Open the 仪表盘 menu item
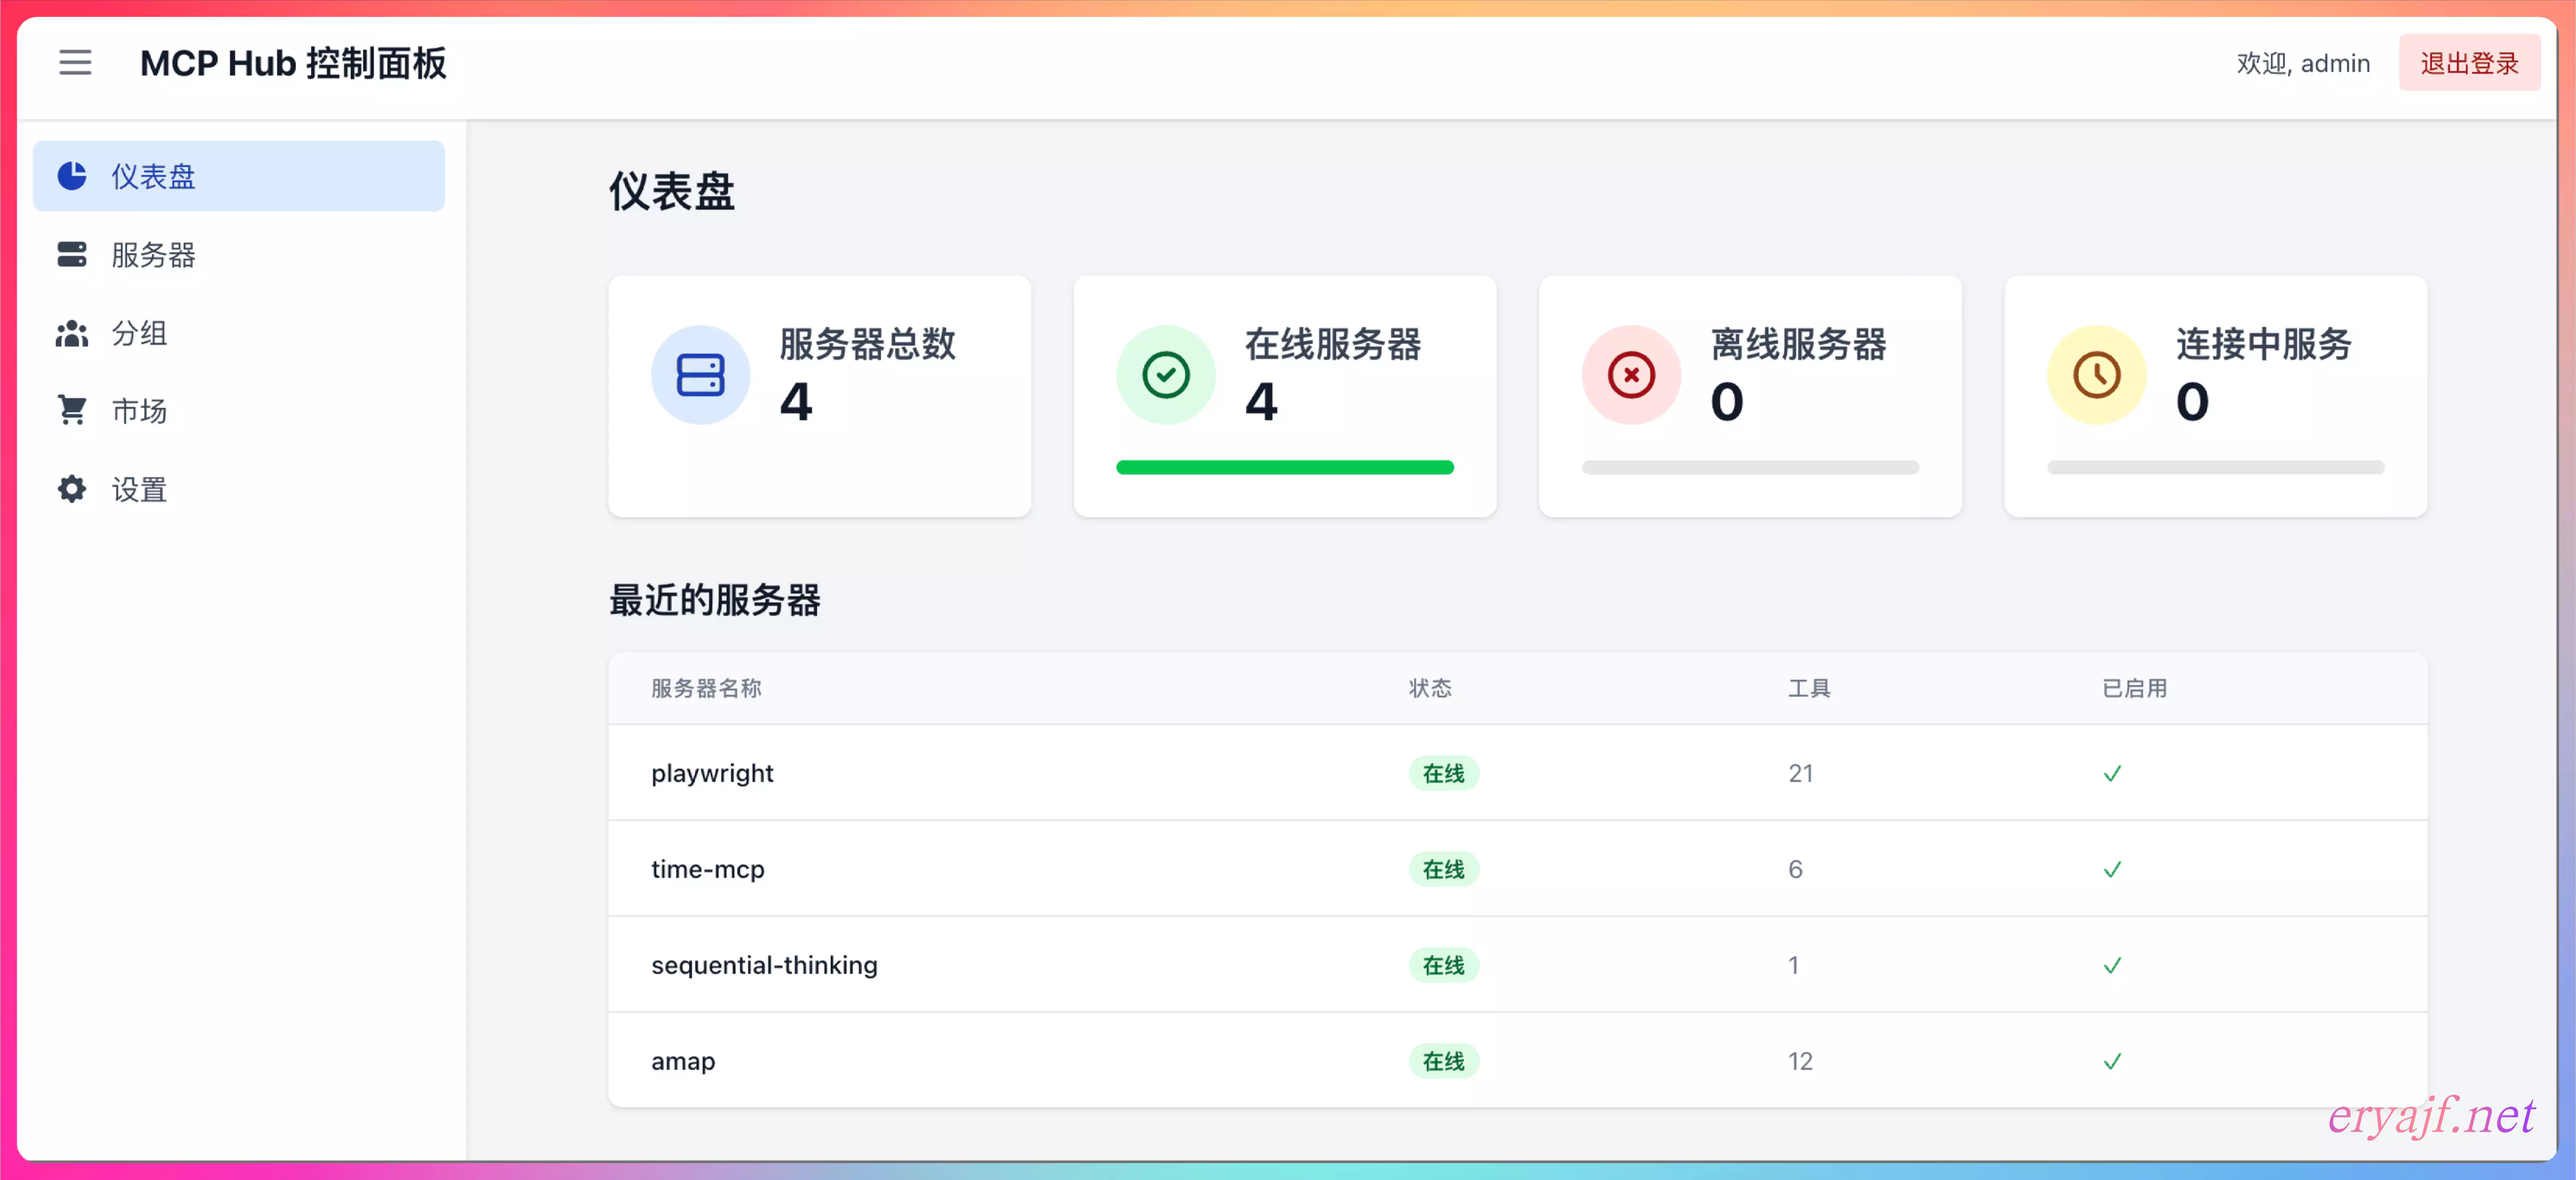2576x1180 pixels. coord(239,176)
